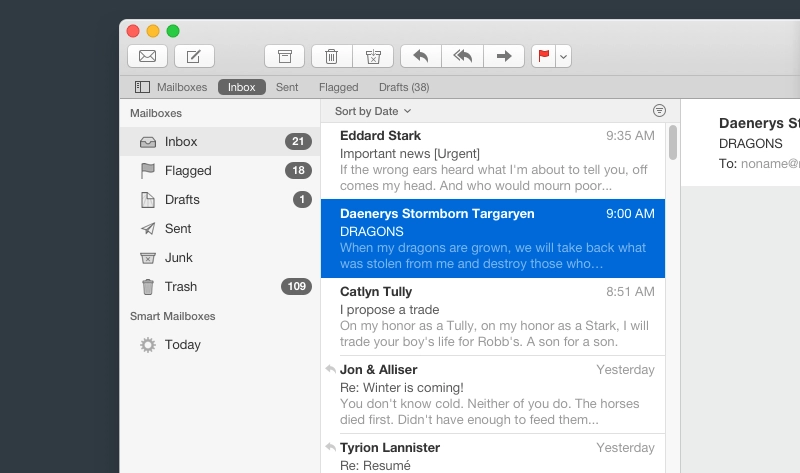Reply to the selected message
The width and height of the screenshot is (800, 473).
pyautogui.click(x=420, y=56)
